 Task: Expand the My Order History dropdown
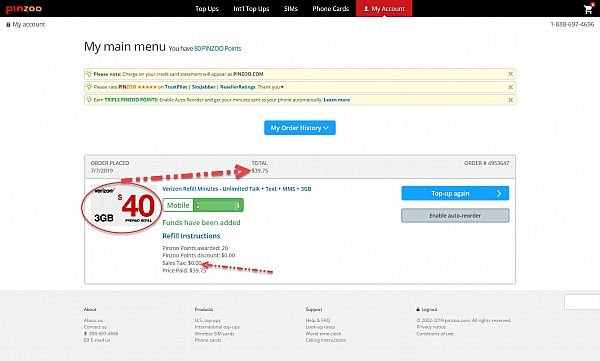pyautogui.click(x=300, y=128)
